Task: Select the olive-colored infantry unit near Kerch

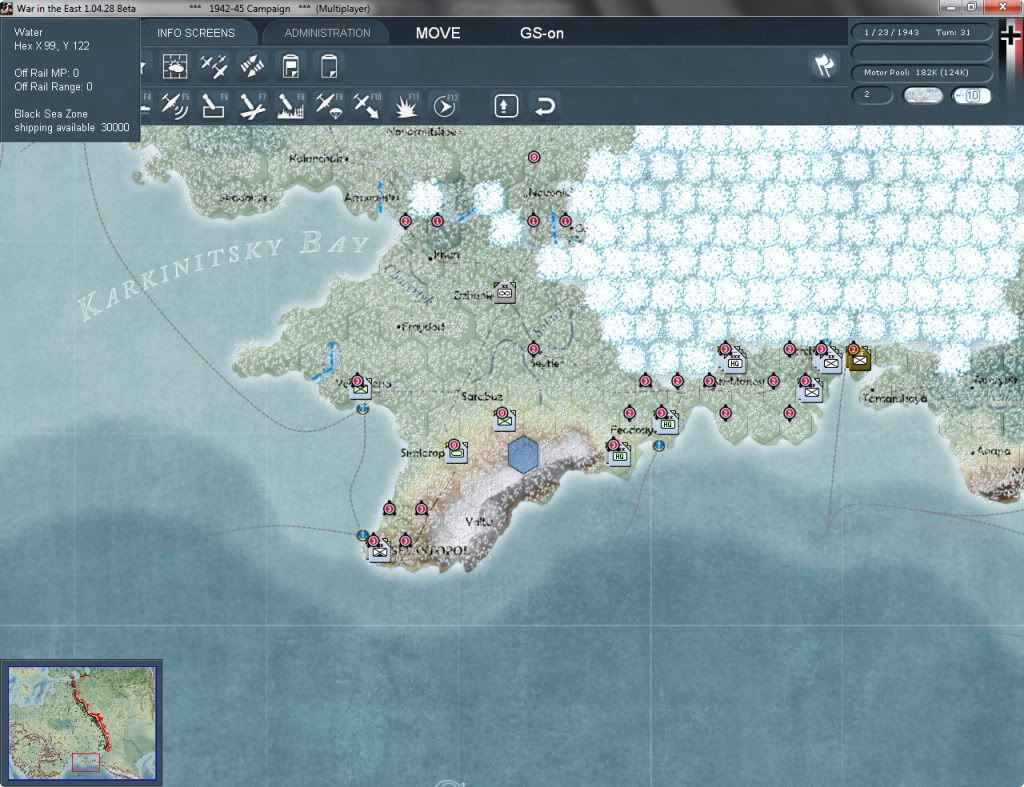Action: (859, 359)
